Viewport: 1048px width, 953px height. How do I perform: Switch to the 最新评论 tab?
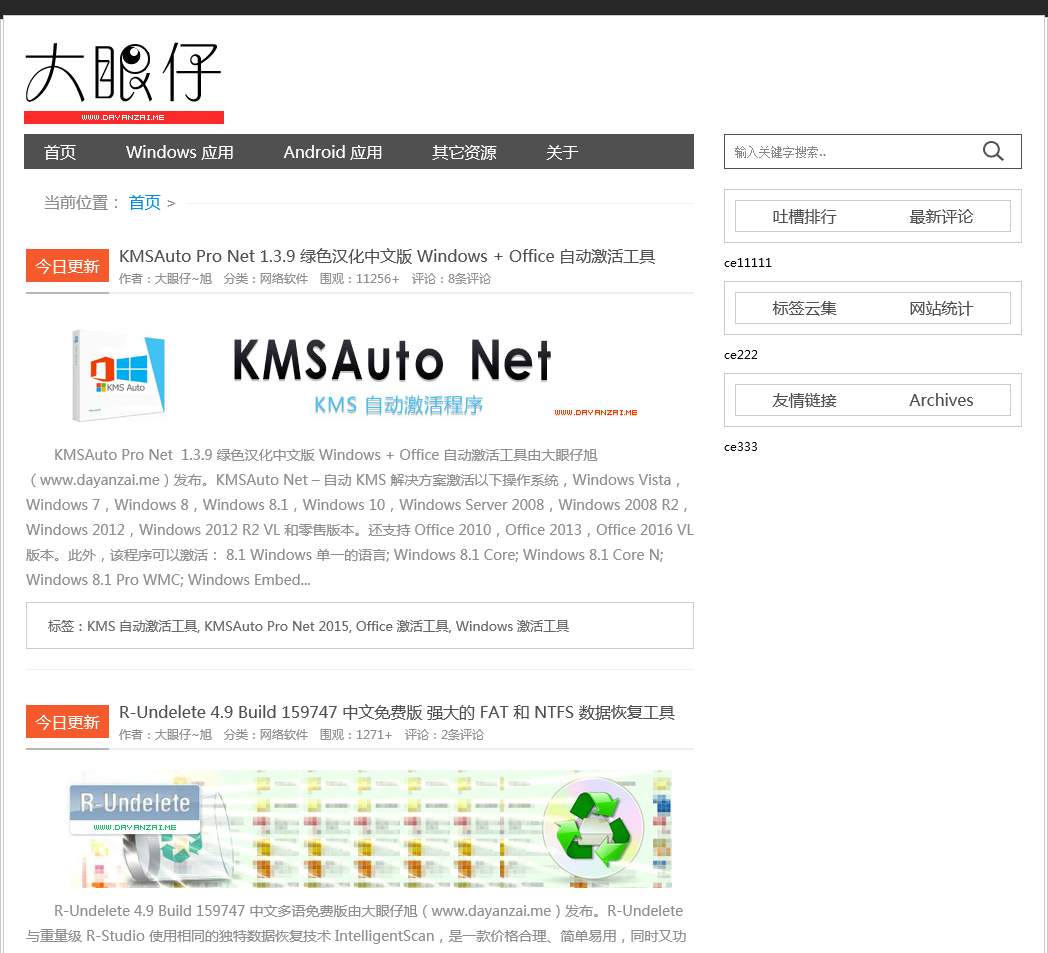[x=941, y=217]
